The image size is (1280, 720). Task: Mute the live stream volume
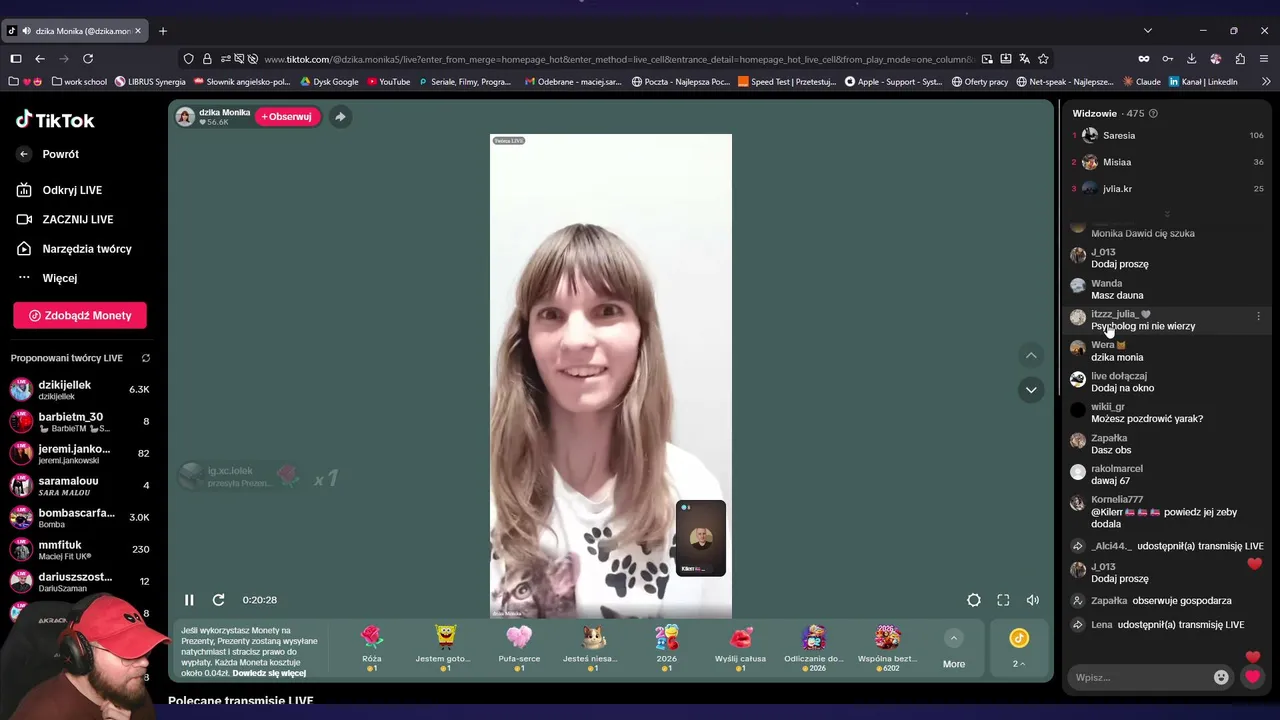1033,600
